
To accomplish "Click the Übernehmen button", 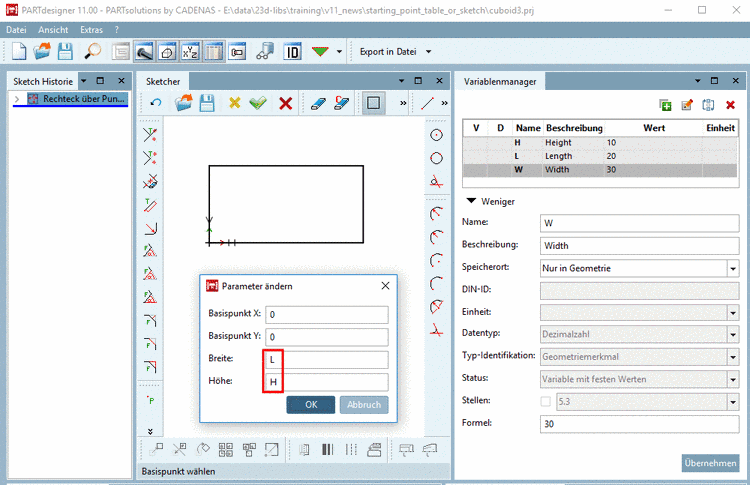I will tap(710, 463).
